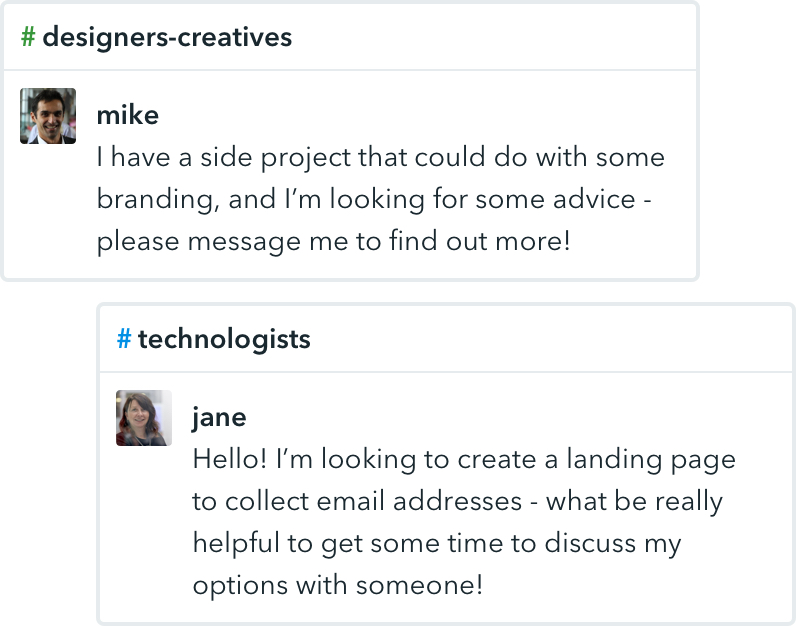
Task: Click "please message me to find out more!"
Action: click(333, 242)
